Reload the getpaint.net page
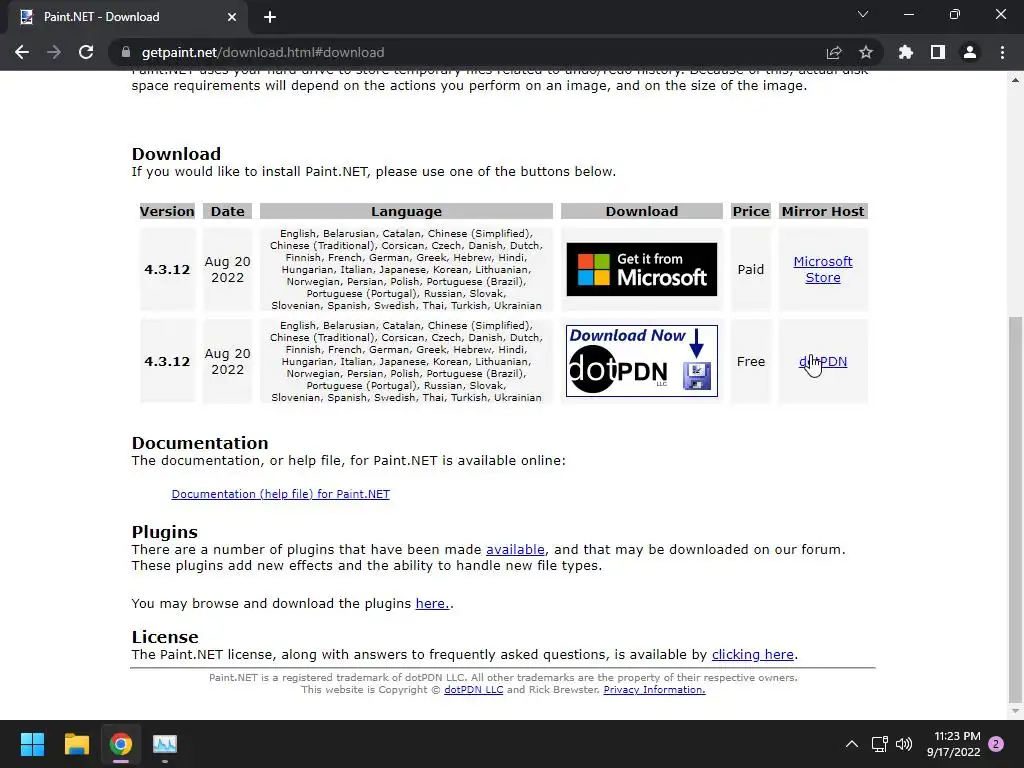Viewport: 1024px width, 768px height. (86, 52)
